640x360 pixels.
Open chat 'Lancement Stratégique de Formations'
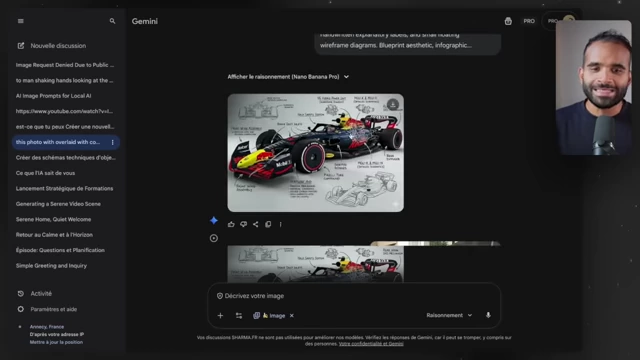pos(65,189)
